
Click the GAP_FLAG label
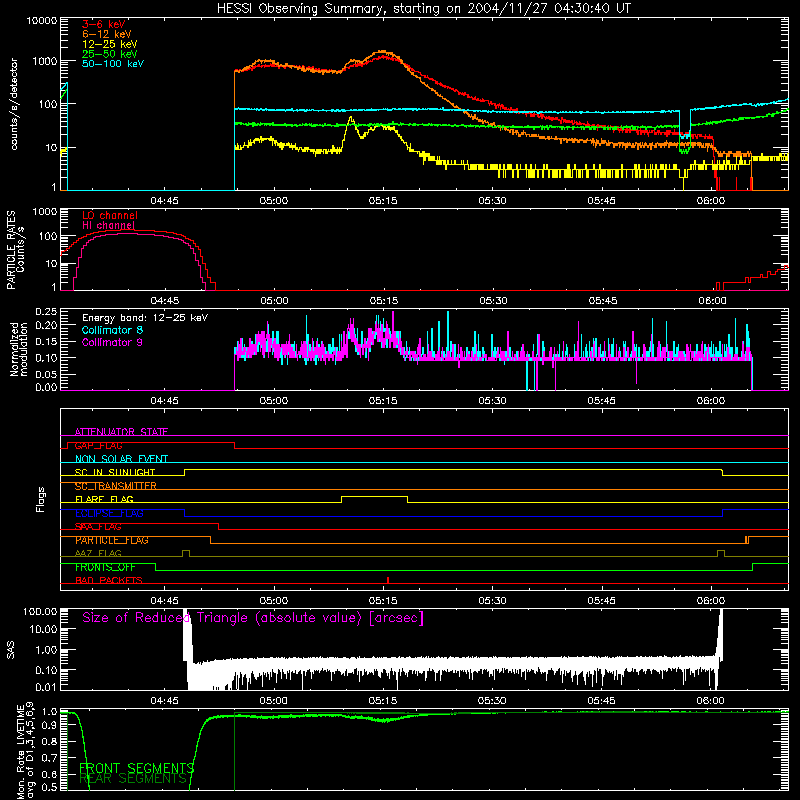tap(98, 445)
